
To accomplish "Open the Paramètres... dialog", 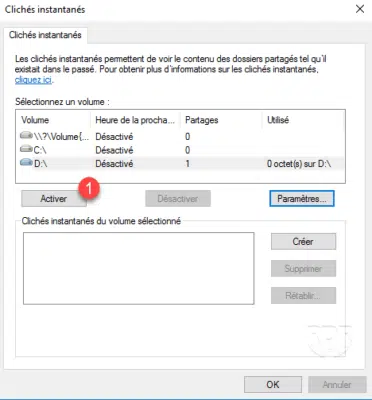I will (302, 199).
